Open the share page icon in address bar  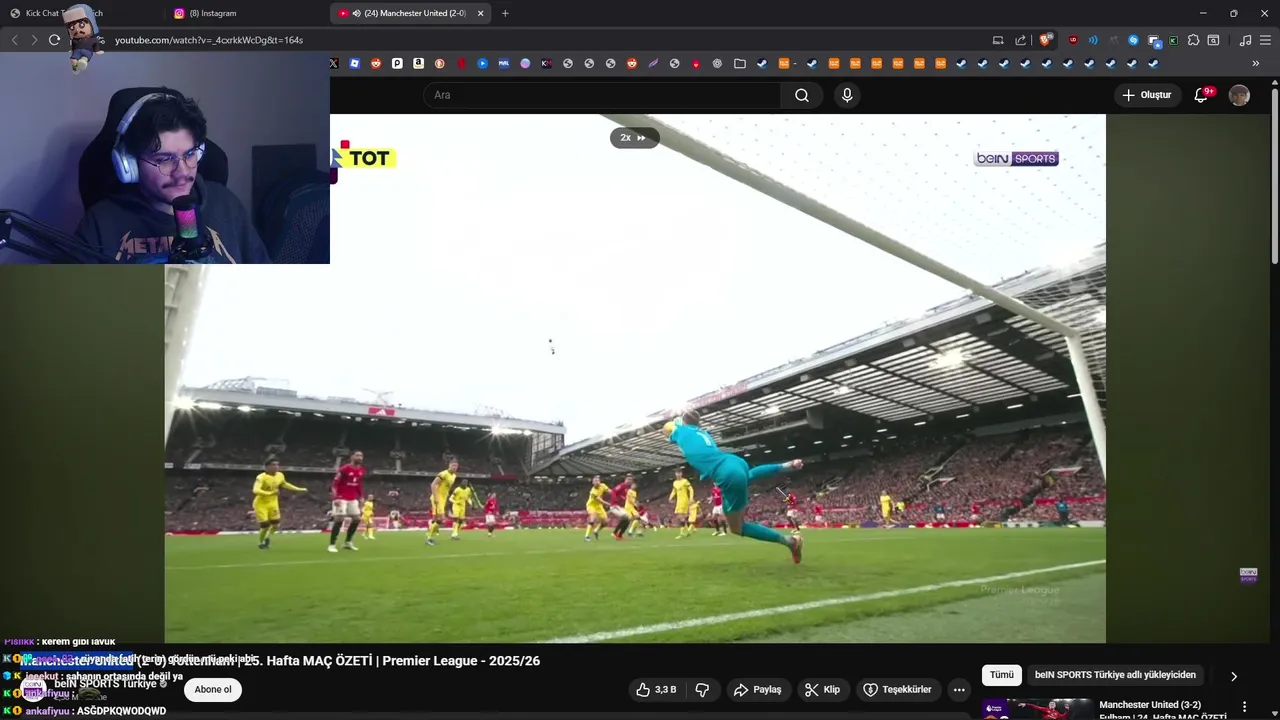tap(1020, 40)
